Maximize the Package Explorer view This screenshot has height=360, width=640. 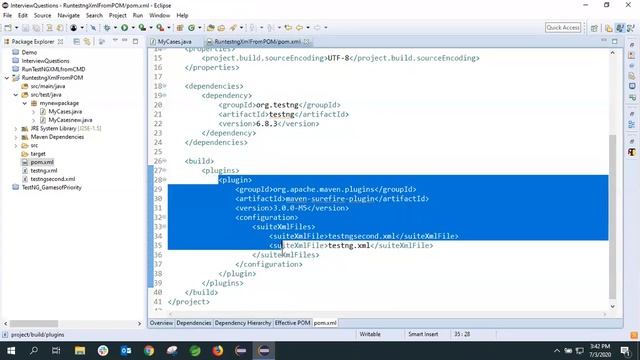(x=135, y=41)
